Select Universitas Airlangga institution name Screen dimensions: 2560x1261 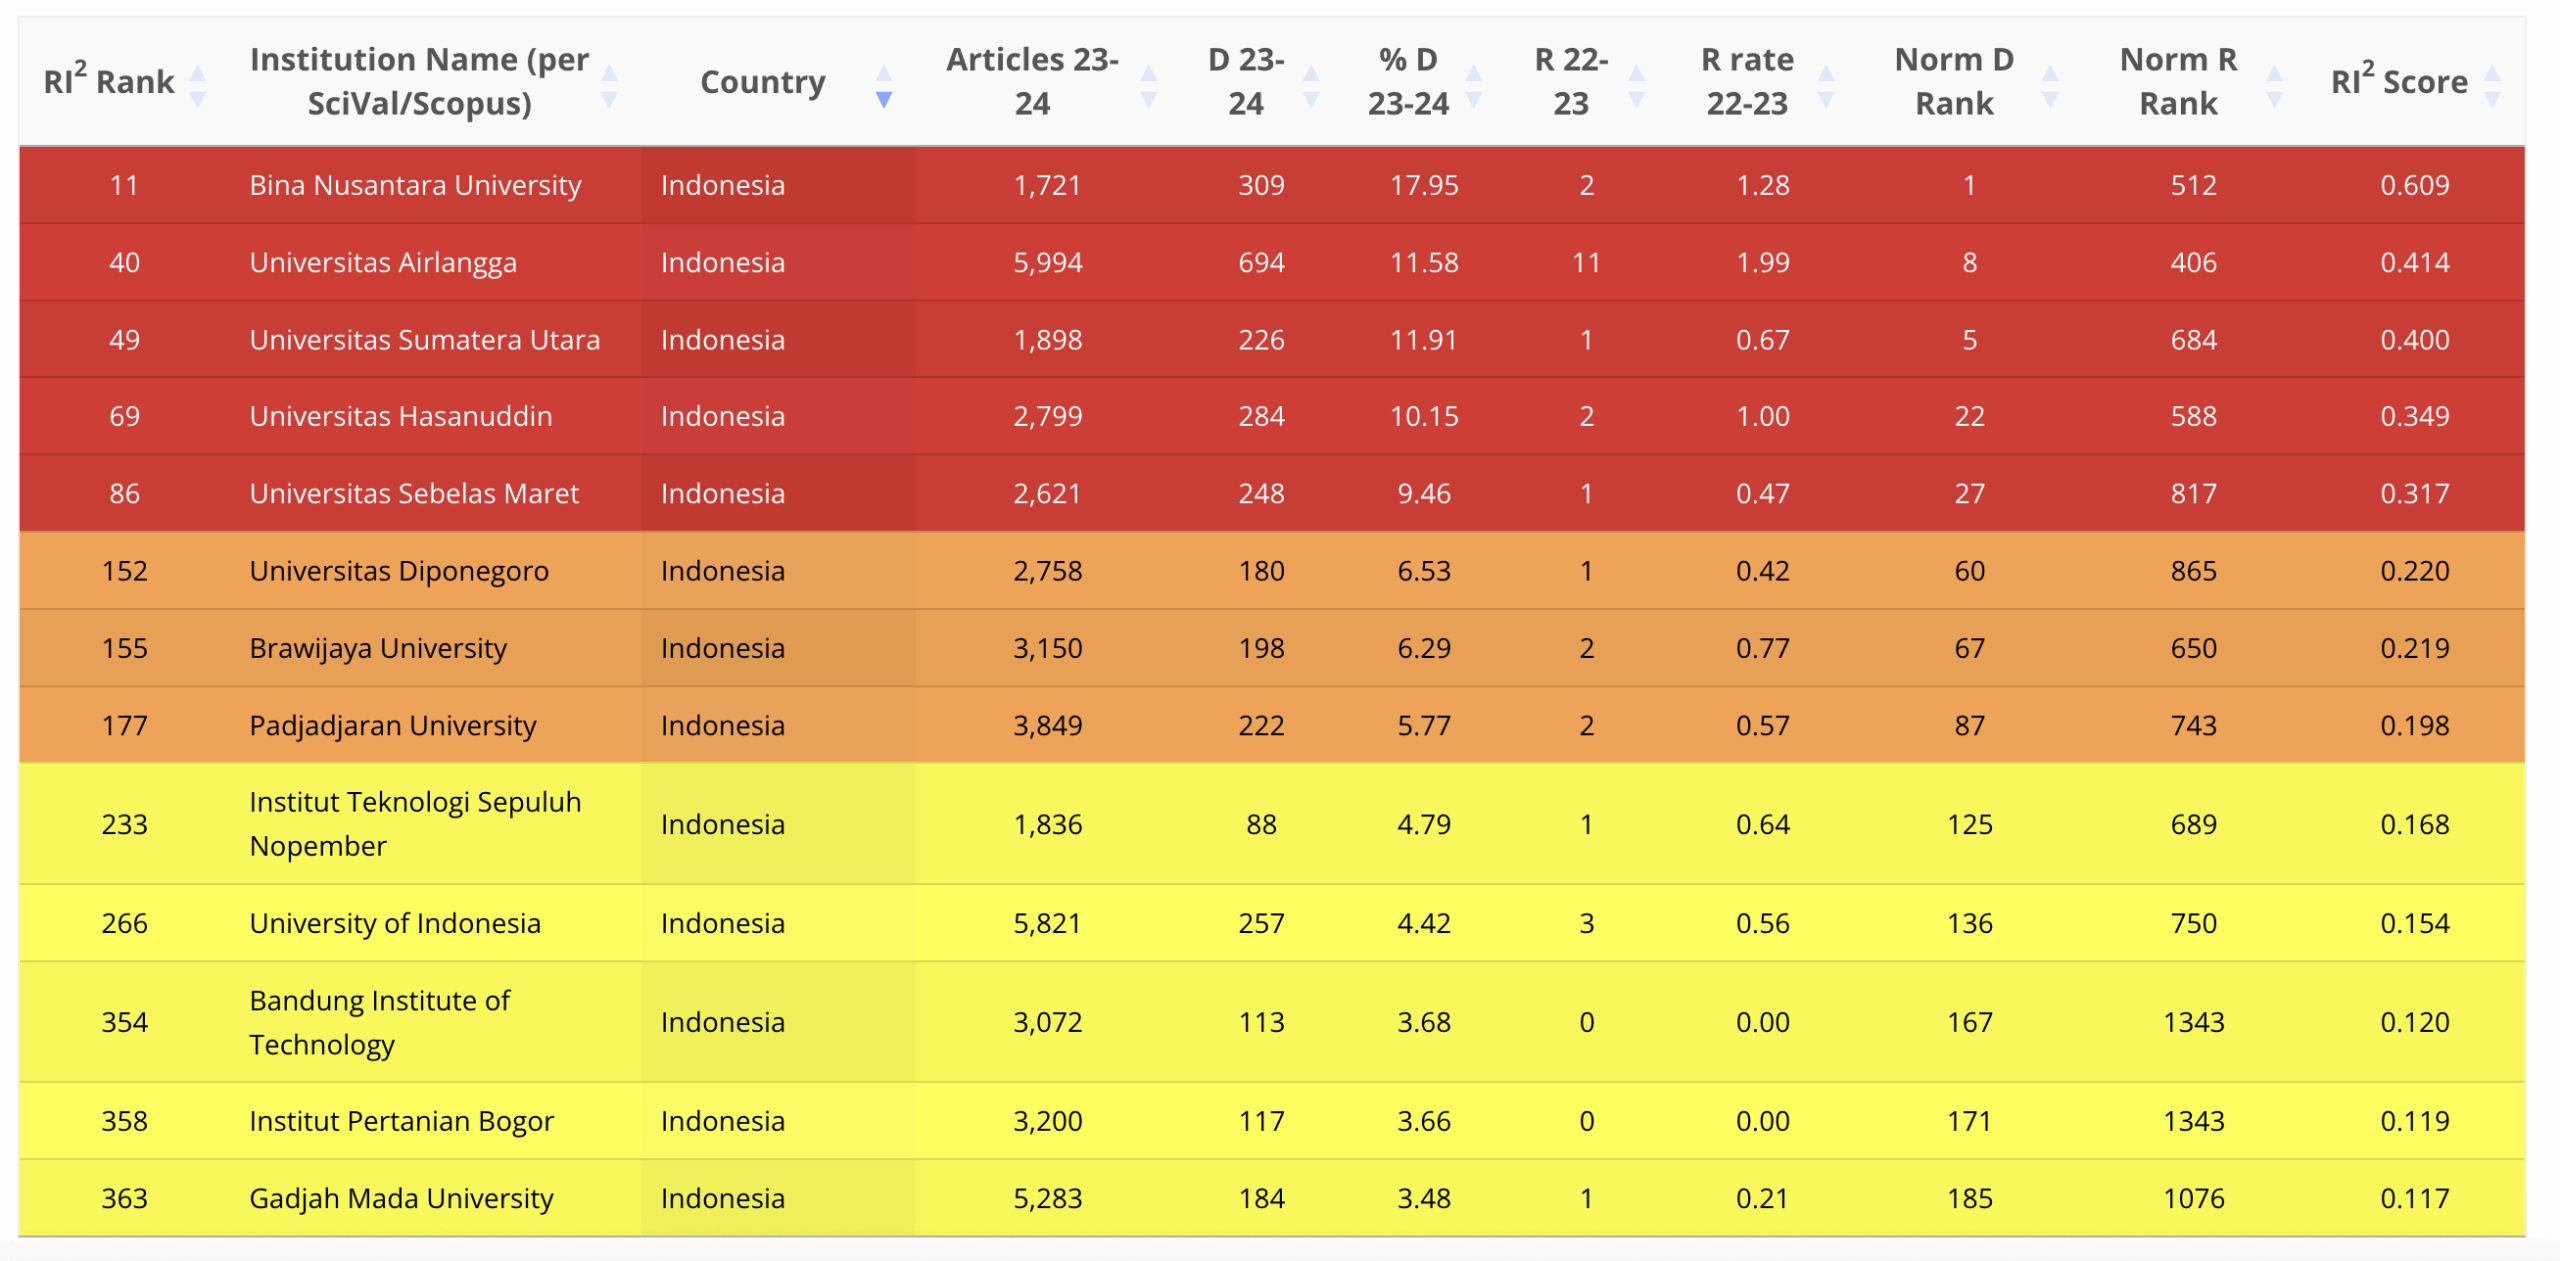[x=383, y=263]
